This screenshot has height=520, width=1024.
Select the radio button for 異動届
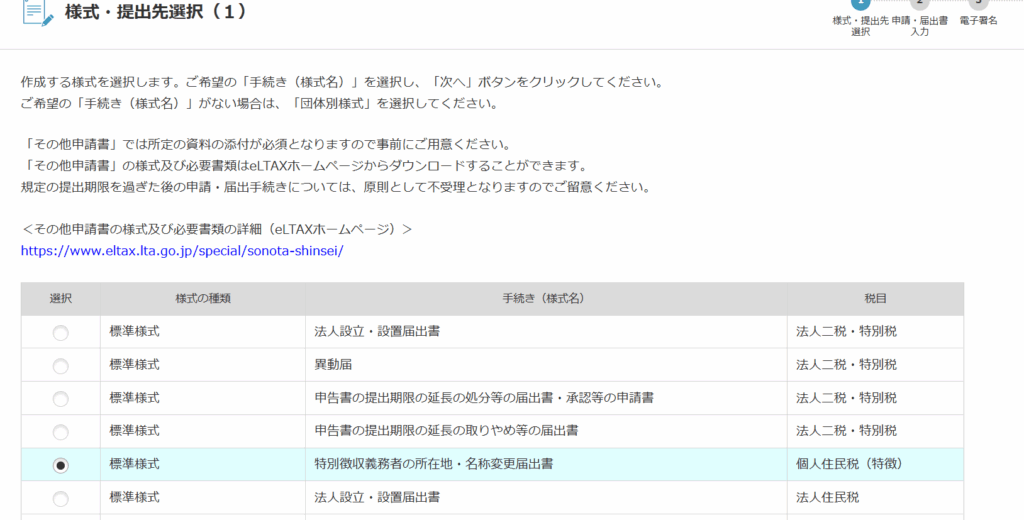(x=61, y=366)
